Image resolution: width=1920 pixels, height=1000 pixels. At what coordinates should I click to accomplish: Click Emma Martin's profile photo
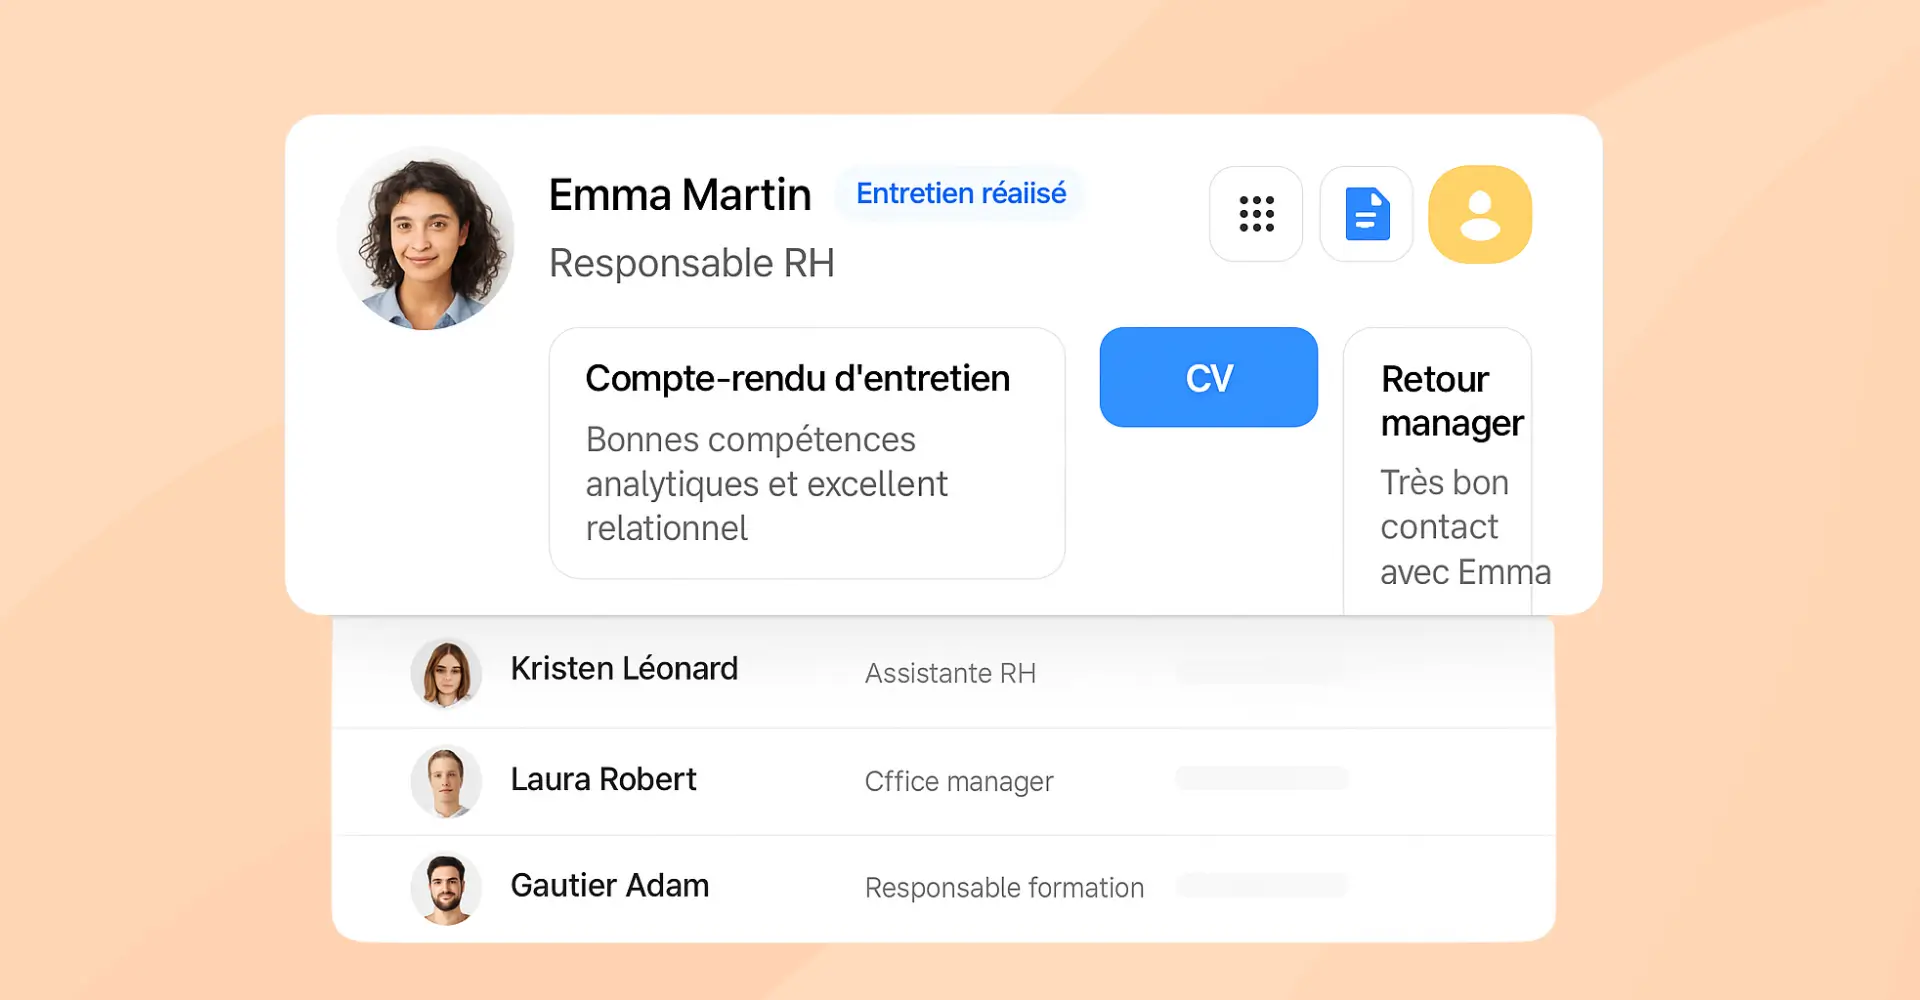(426, 240)
